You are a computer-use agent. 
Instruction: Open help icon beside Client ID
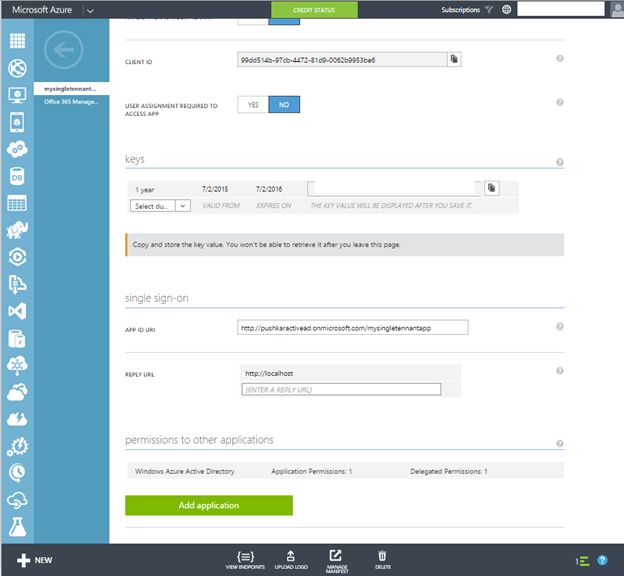(560, 59)
